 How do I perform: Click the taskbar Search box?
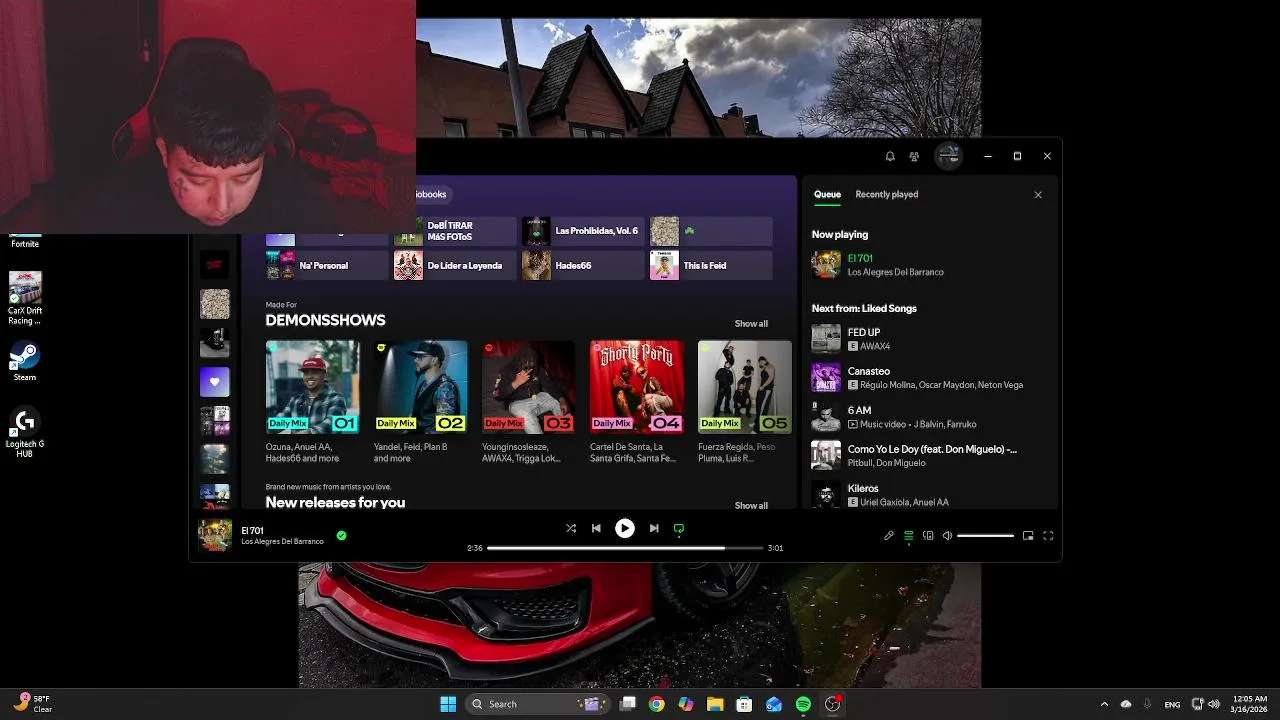540,704
